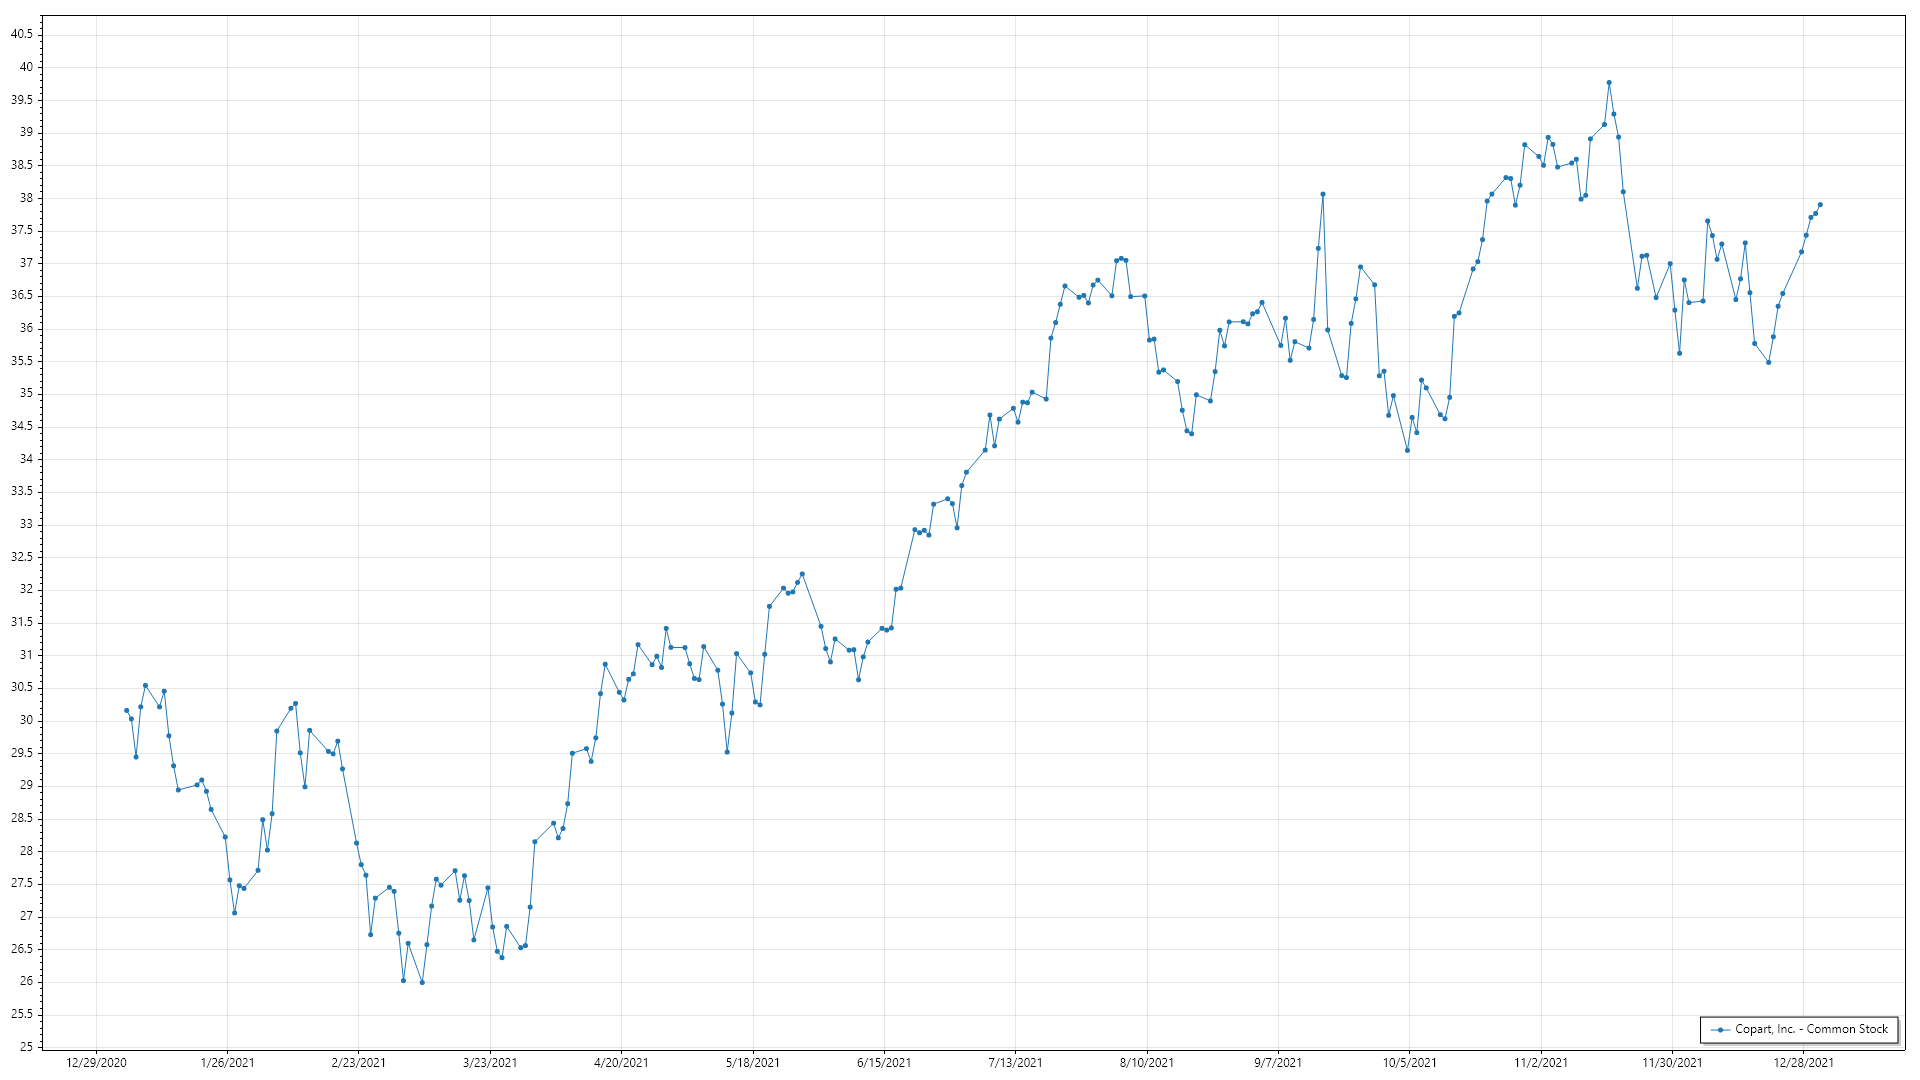Click the 2/23/2021 x-axis date label
The width and height of the screenshot is (1920, 1080).
[x=358, y=1062]
